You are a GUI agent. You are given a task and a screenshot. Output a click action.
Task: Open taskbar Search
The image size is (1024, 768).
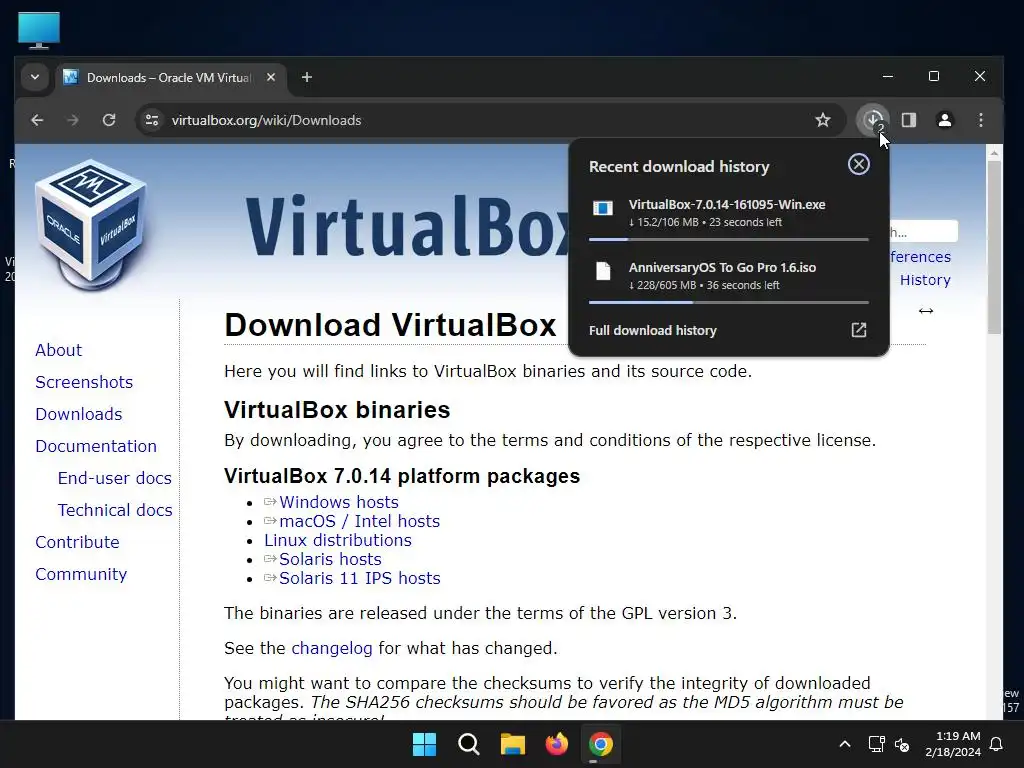click(468, 744)
